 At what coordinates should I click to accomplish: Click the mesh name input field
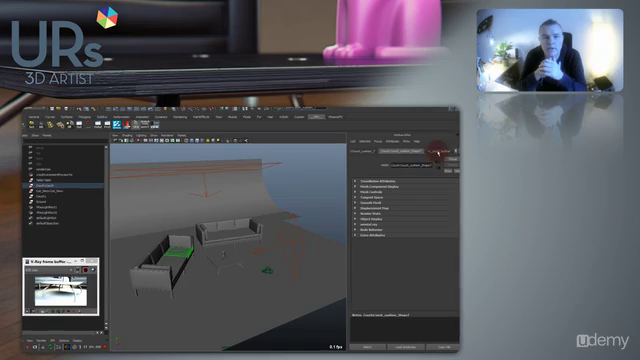click(411, 165)
